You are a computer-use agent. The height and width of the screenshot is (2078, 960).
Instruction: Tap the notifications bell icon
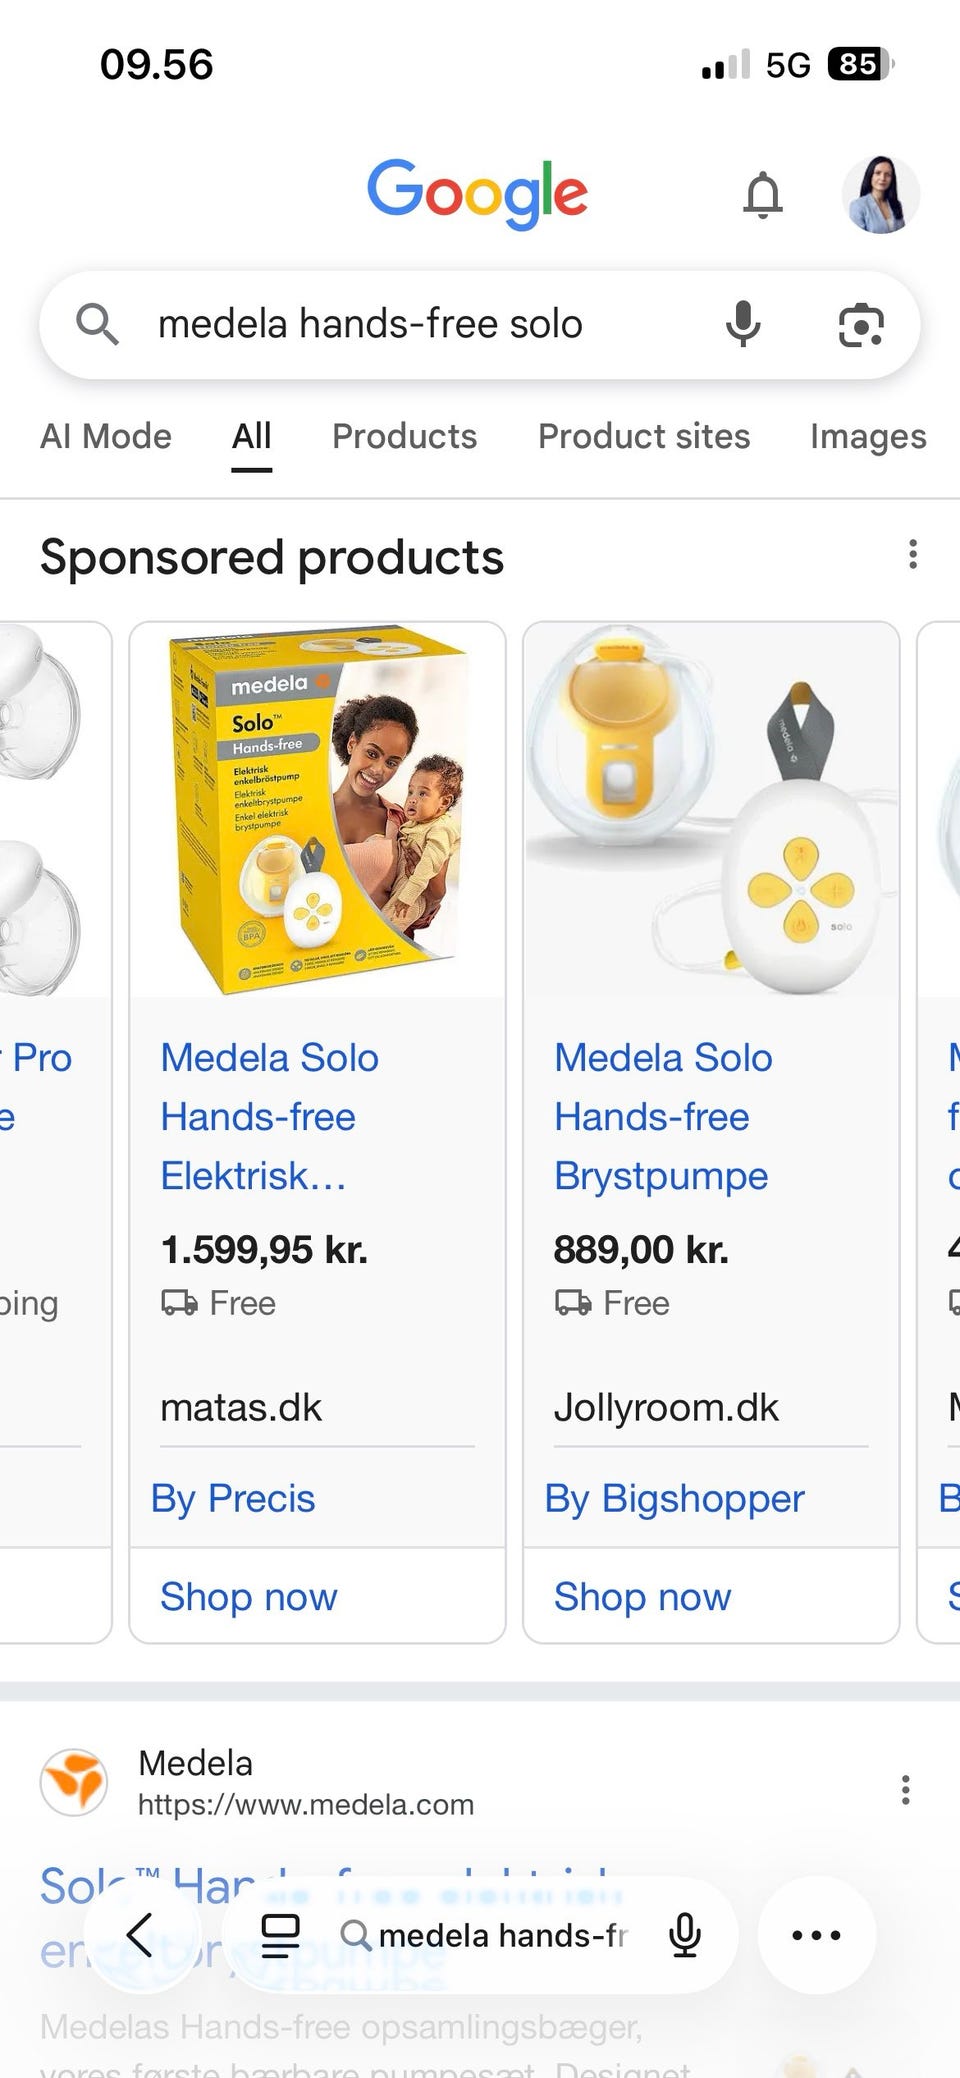click(763, 194)
